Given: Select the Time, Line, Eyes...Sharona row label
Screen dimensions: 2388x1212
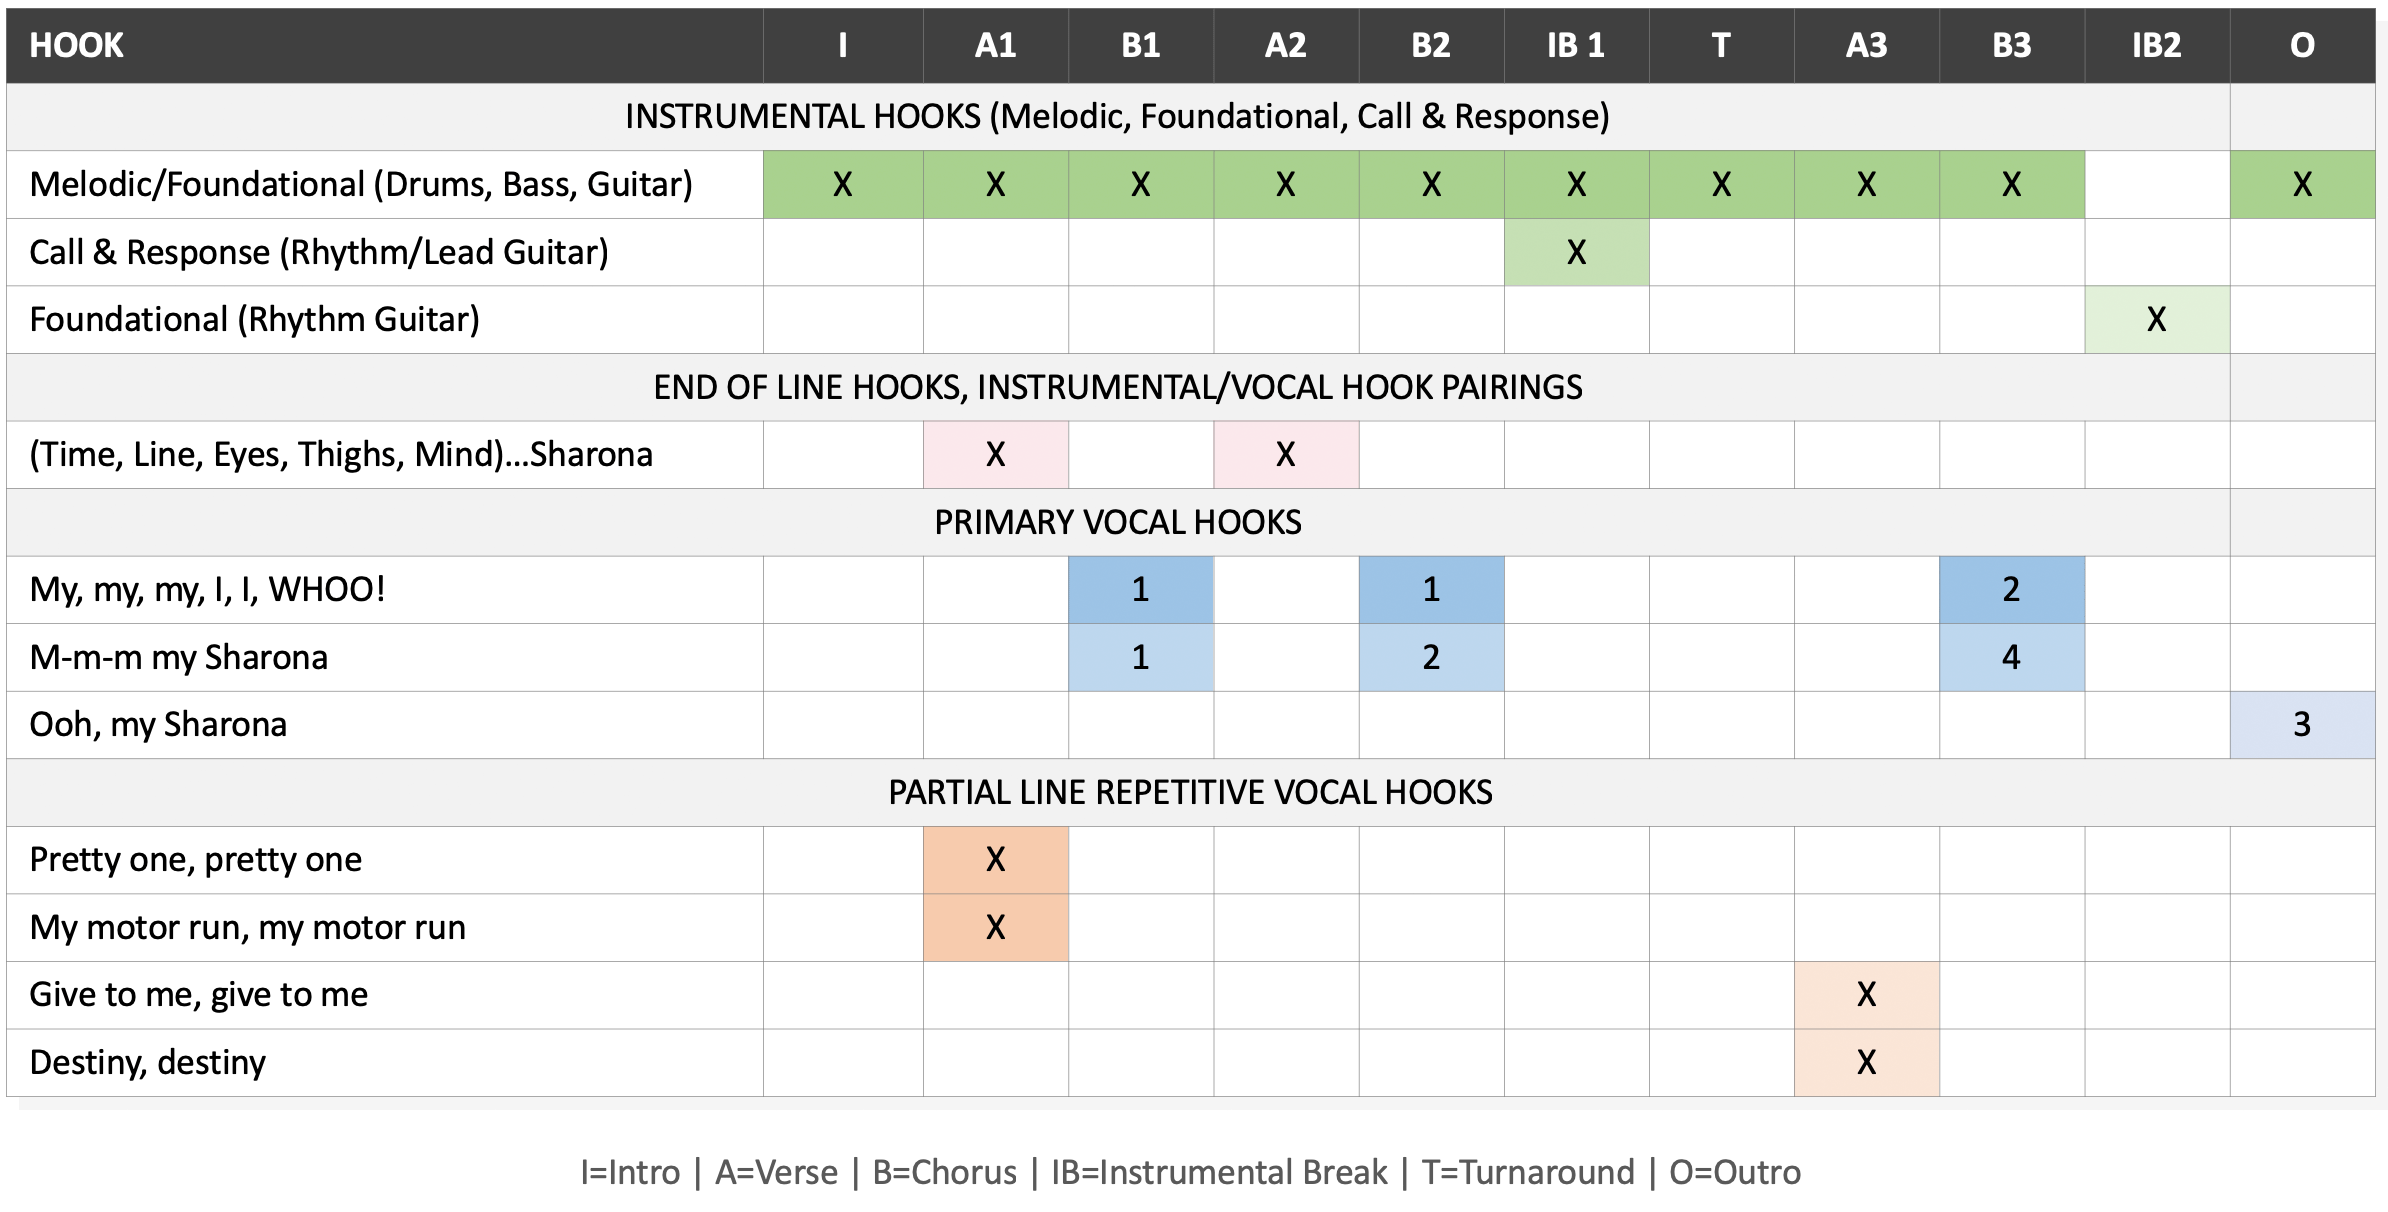Looking at the screenshot, I should click(341, 455).
